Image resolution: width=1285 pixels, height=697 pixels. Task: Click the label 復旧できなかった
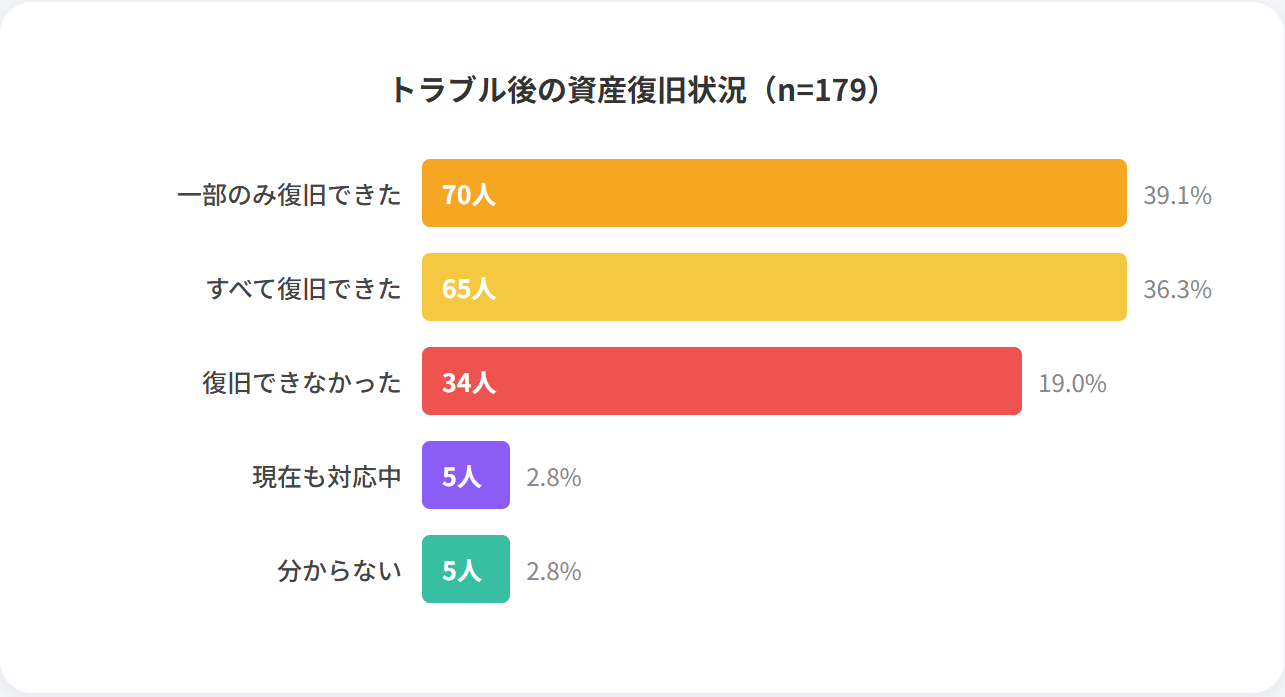click(x=302, y=383)
